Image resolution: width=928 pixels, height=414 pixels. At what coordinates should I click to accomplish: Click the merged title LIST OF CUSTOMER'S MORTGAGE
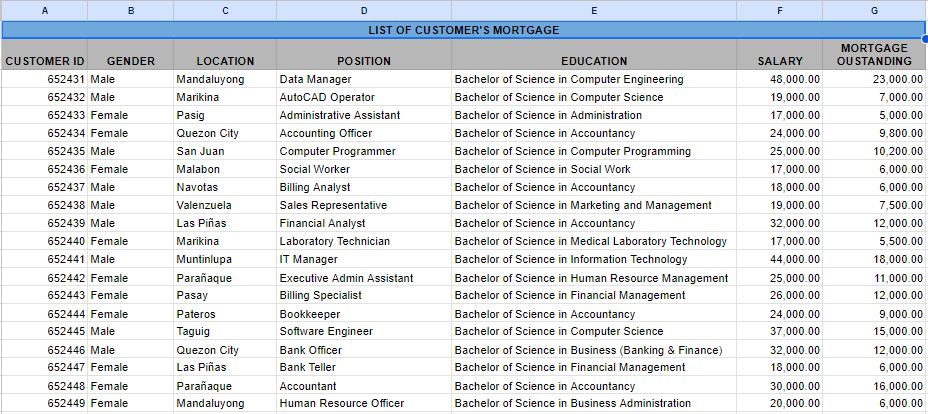click(463, 30)
